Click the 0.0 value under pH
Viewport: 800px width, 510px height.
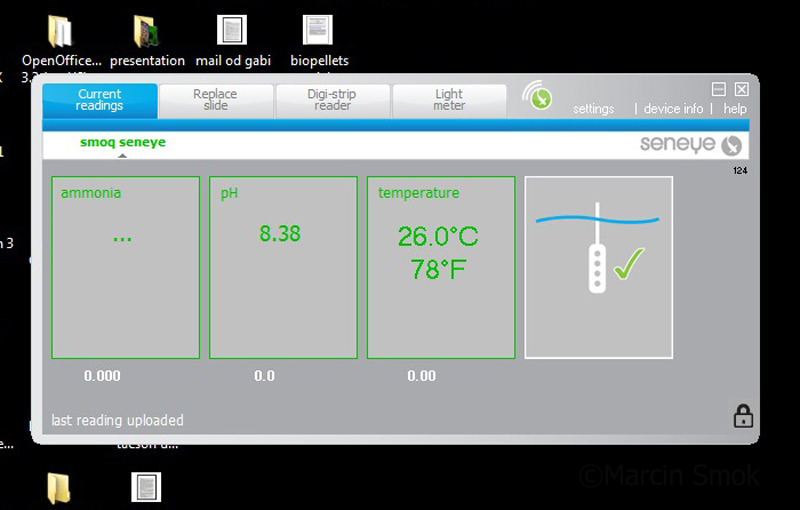264,376
